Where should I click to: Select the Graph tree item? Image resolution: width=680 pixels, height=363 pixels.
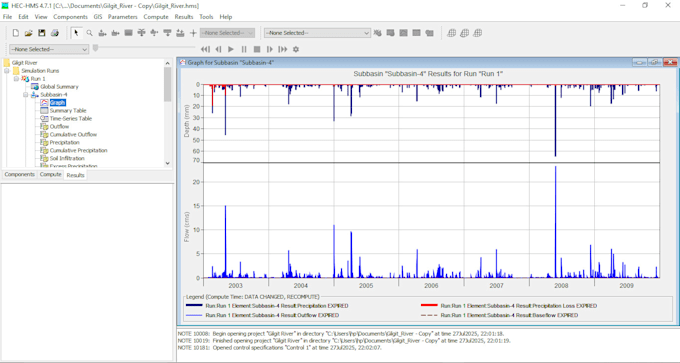coord(57,103)
